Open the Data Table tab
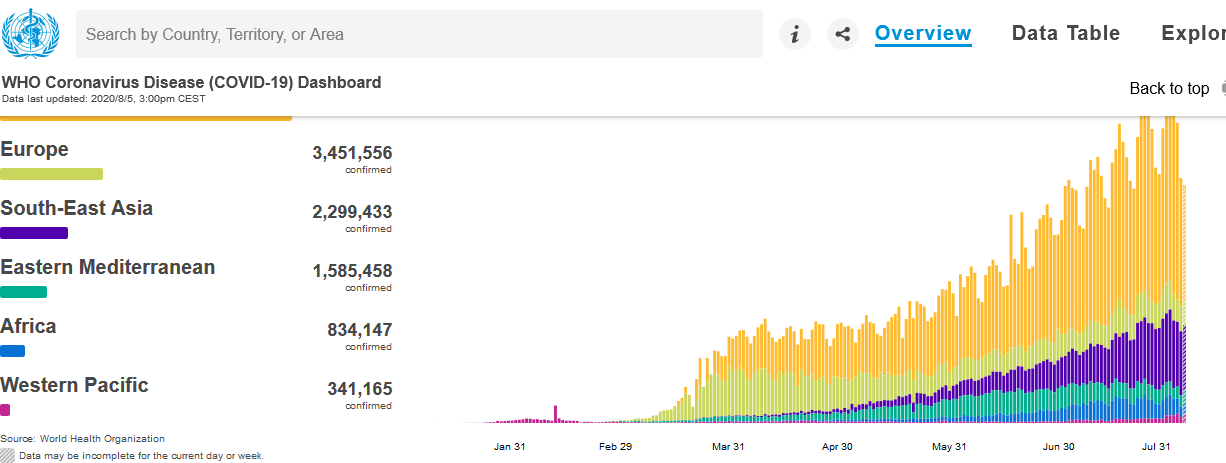1226x463 pixels. pos(1066,33)
